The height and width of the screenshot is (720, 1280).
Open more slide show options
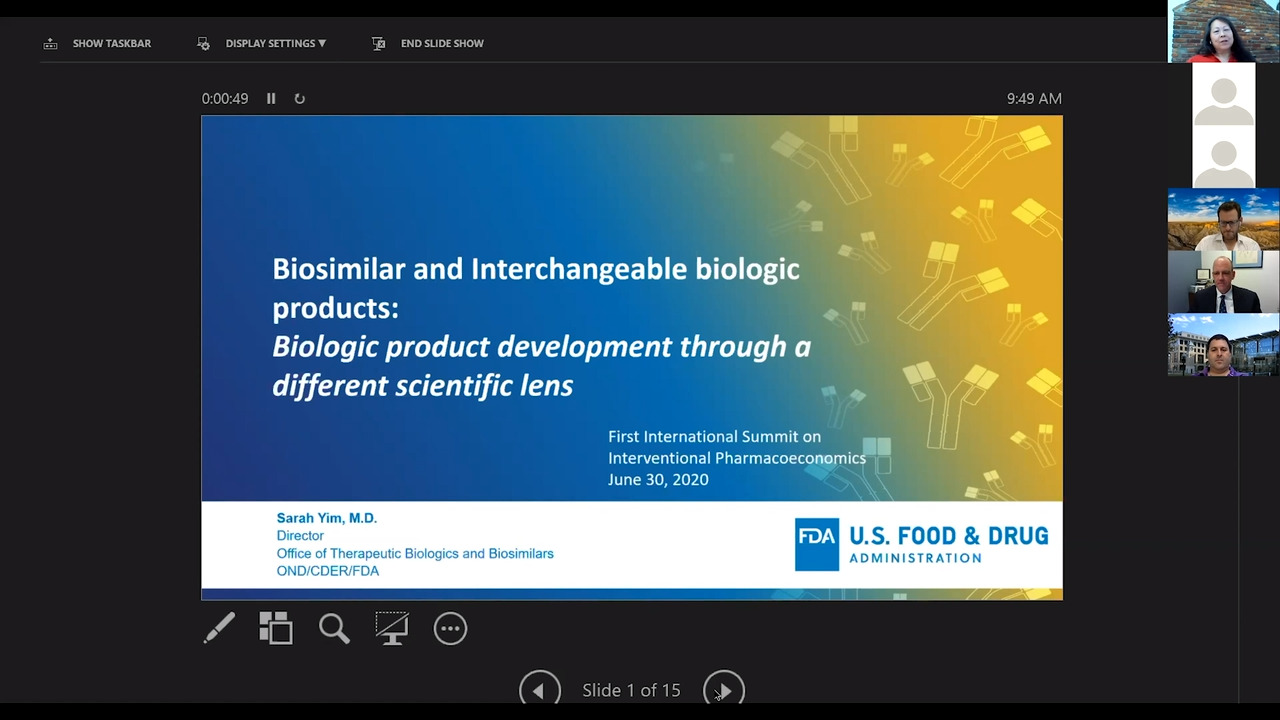click(450, 628)
